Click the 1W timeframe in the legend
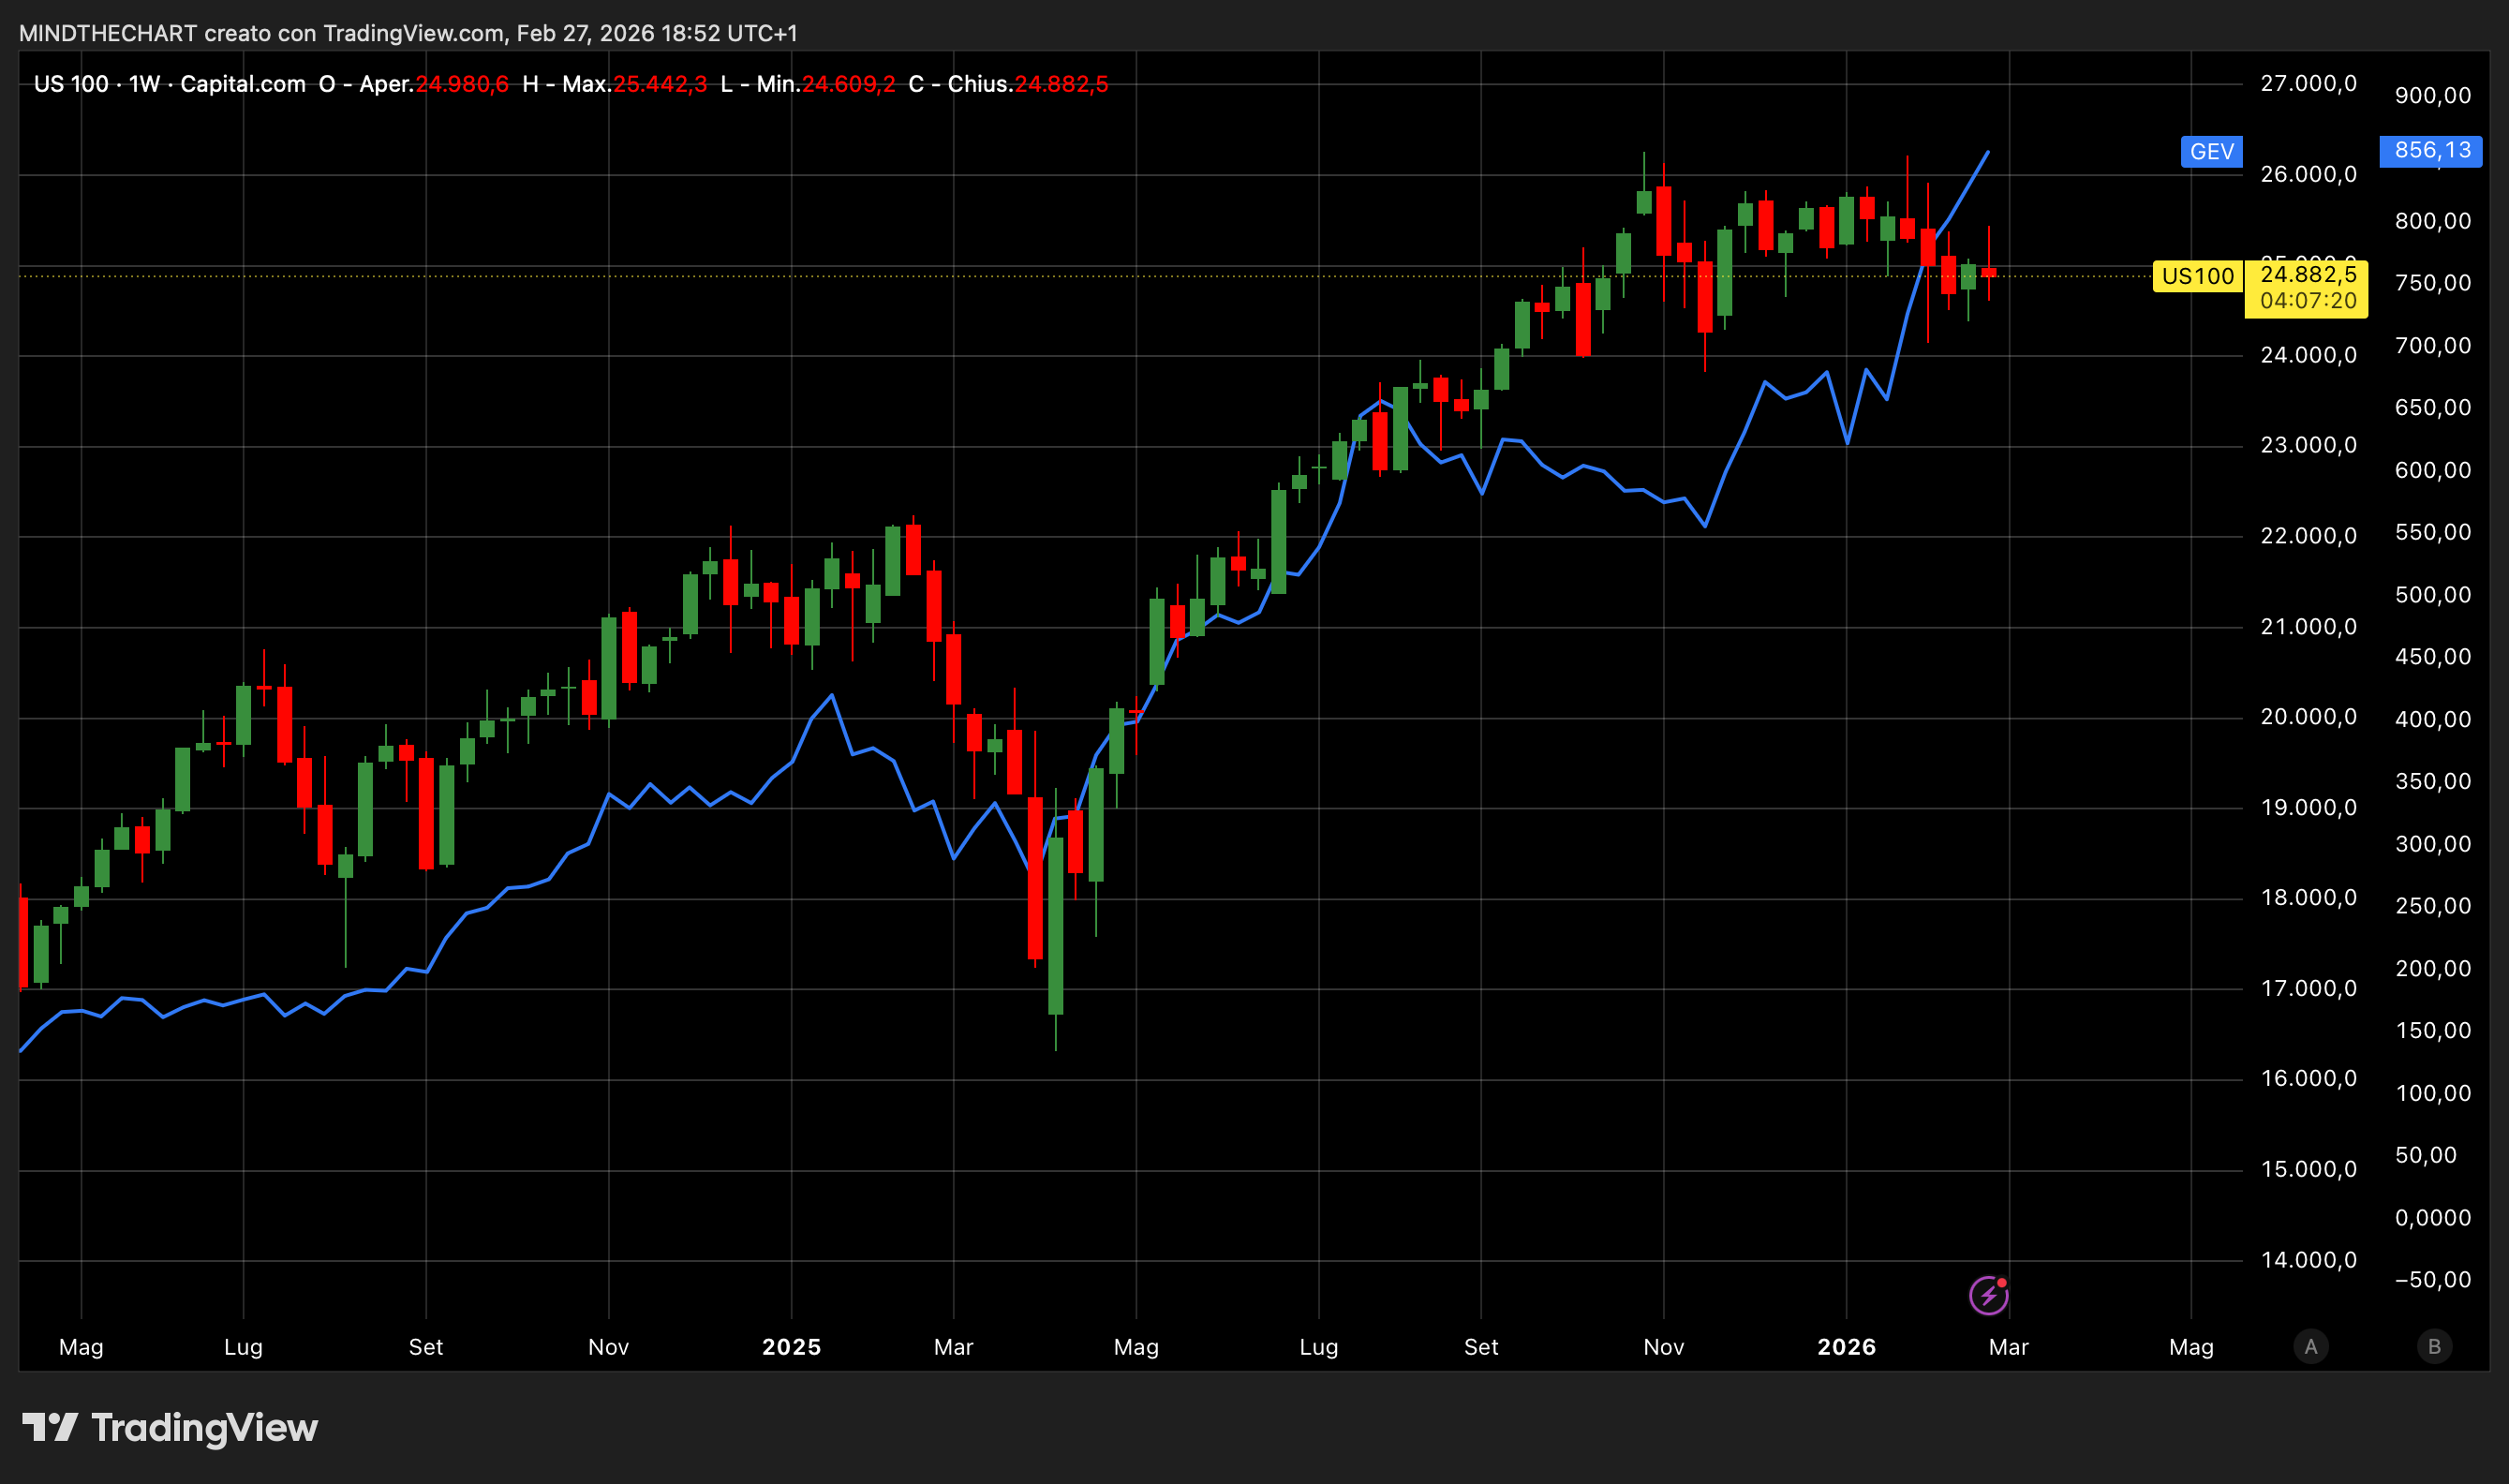 (x=144, y=84)
